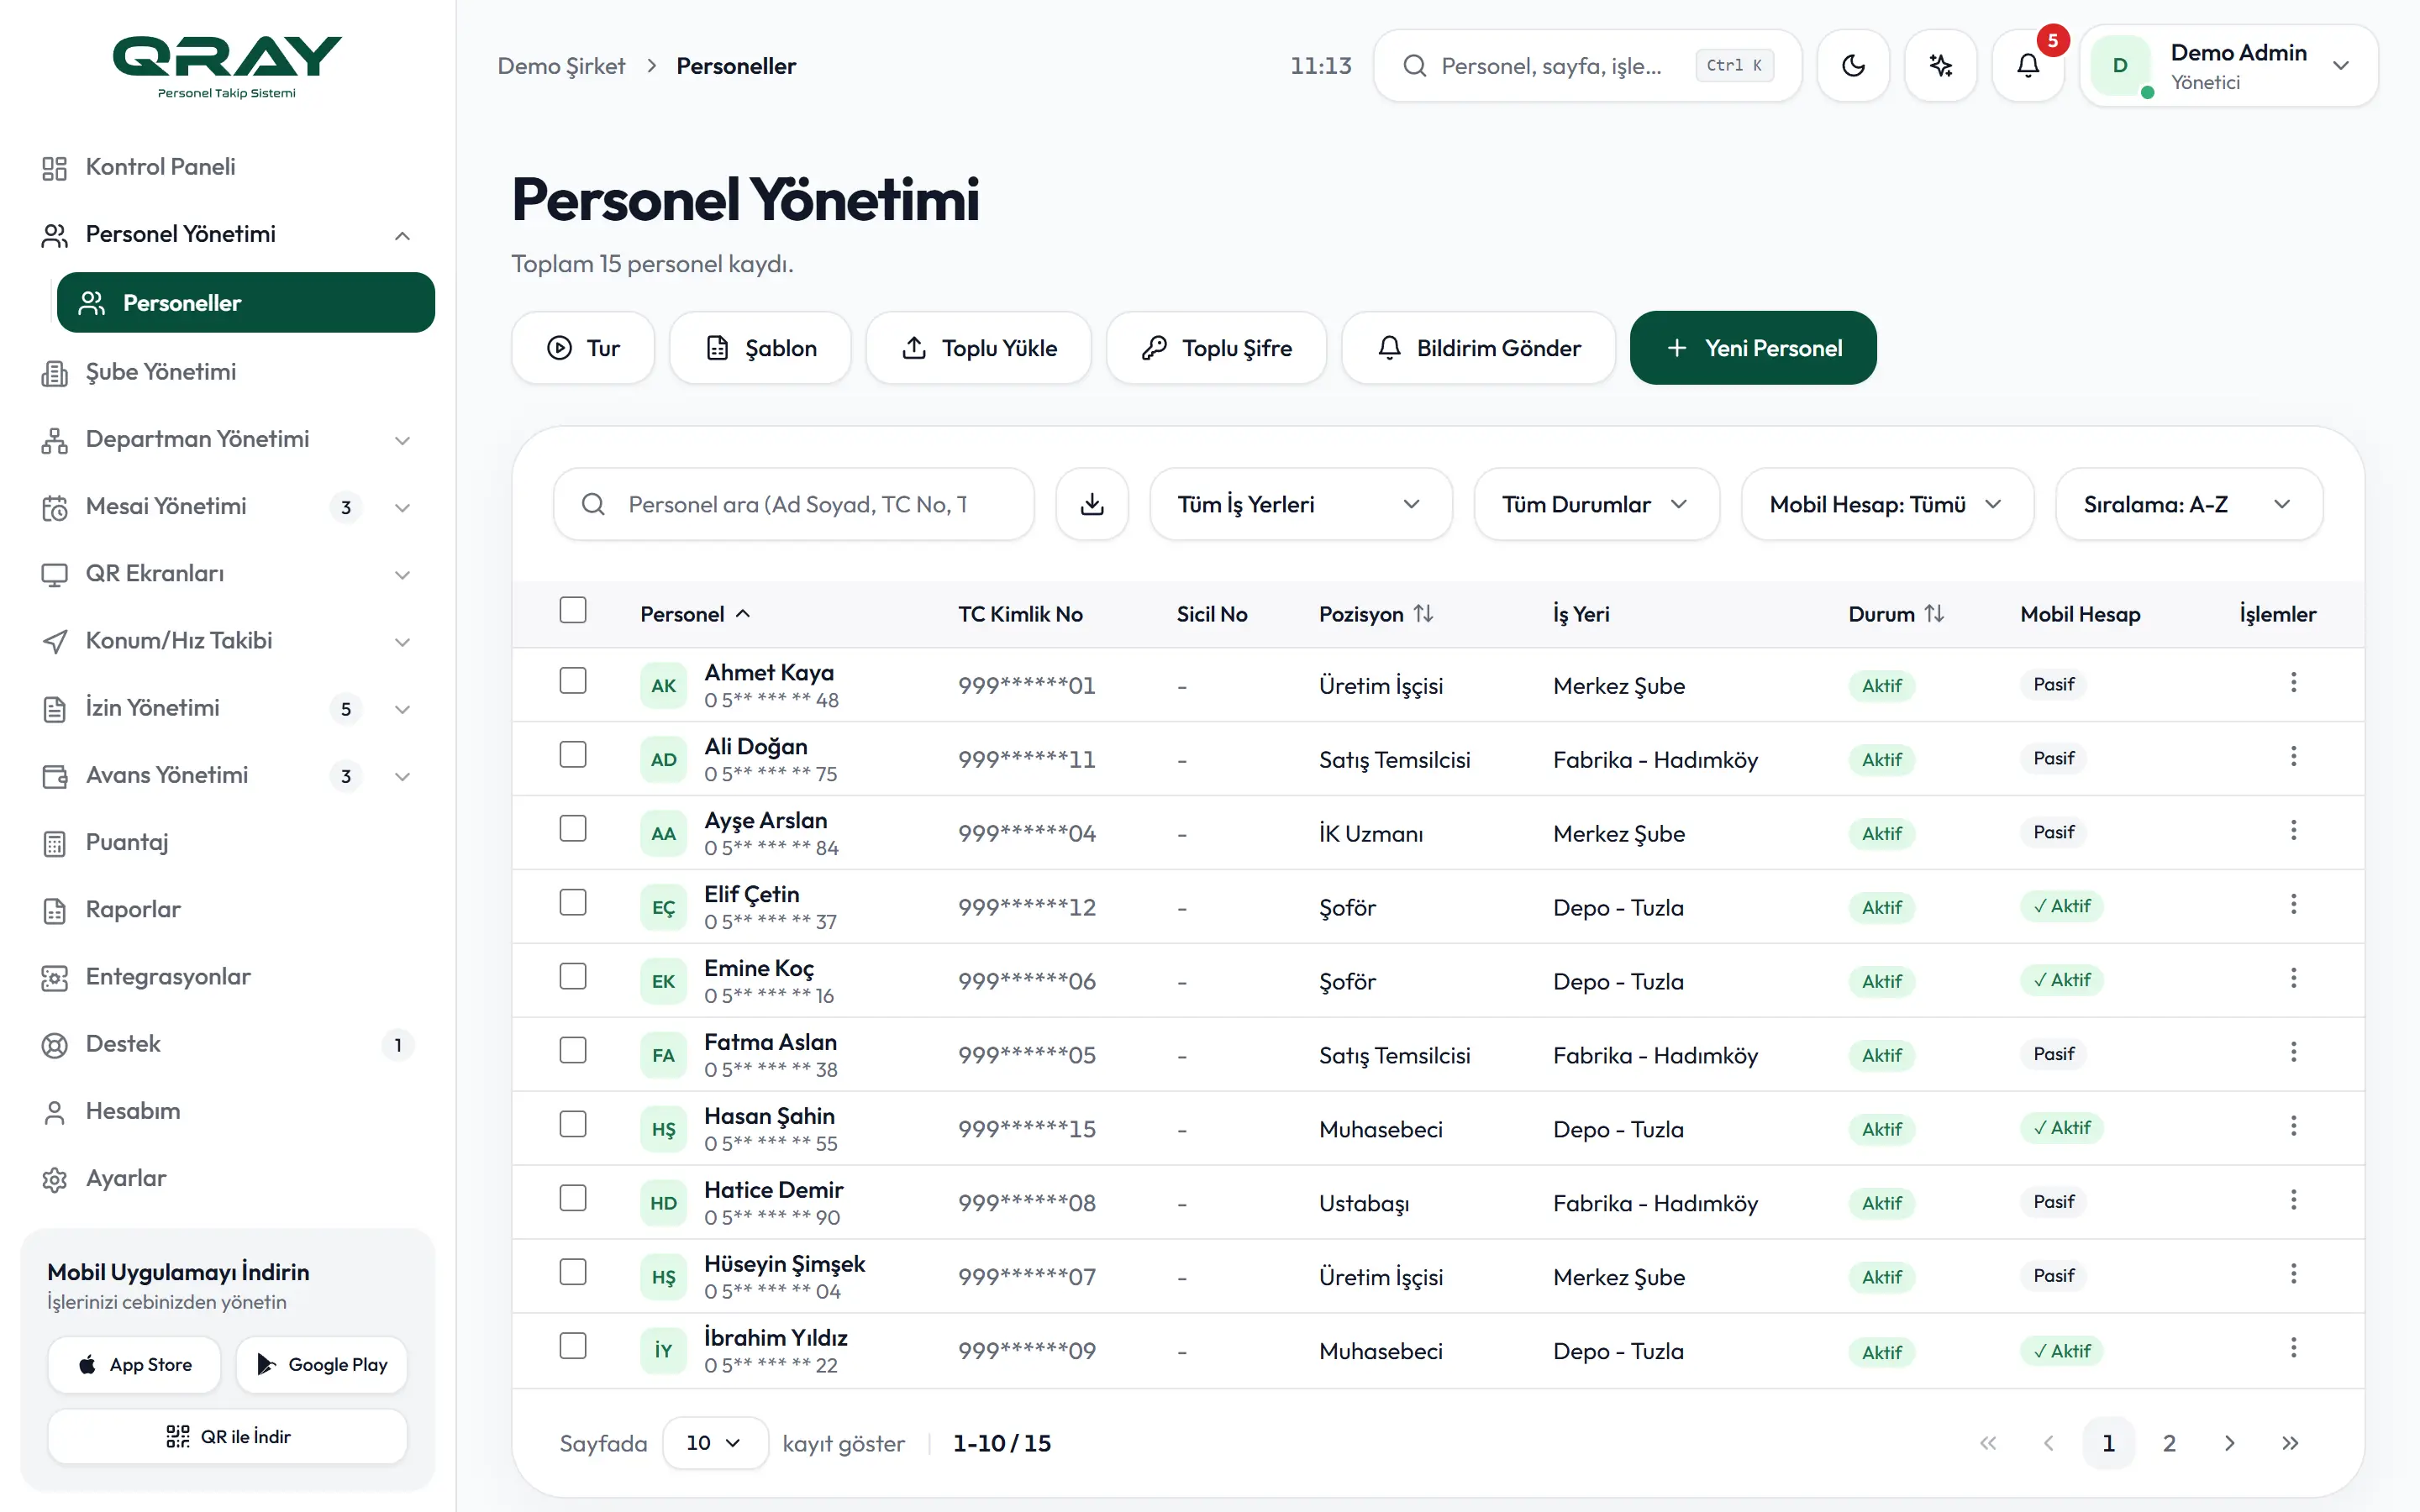
Task: Go to Kontrol Paneli in sidebar
Action: [x=227, y=167]
